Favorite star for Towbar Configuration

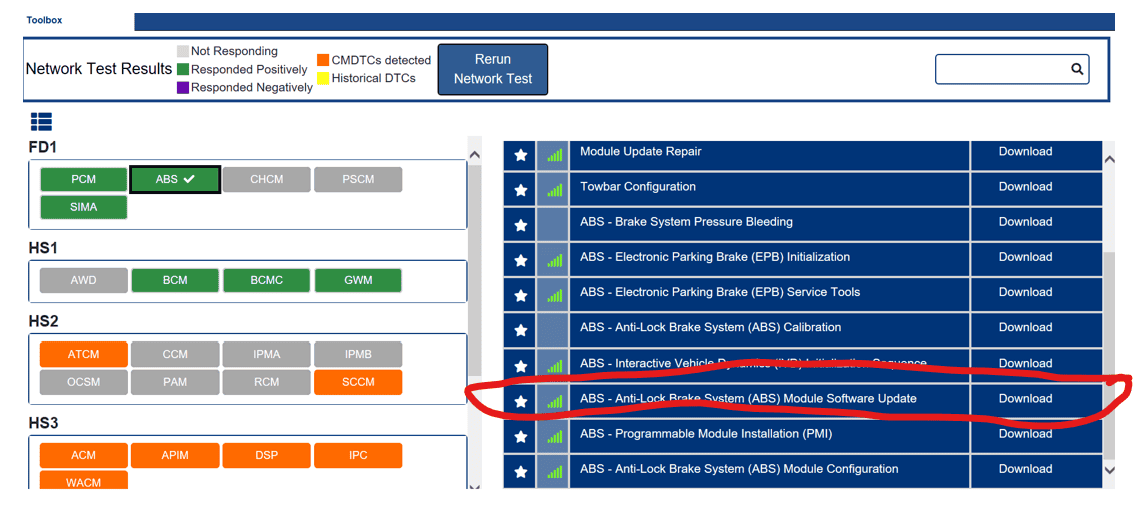(520, 190)
